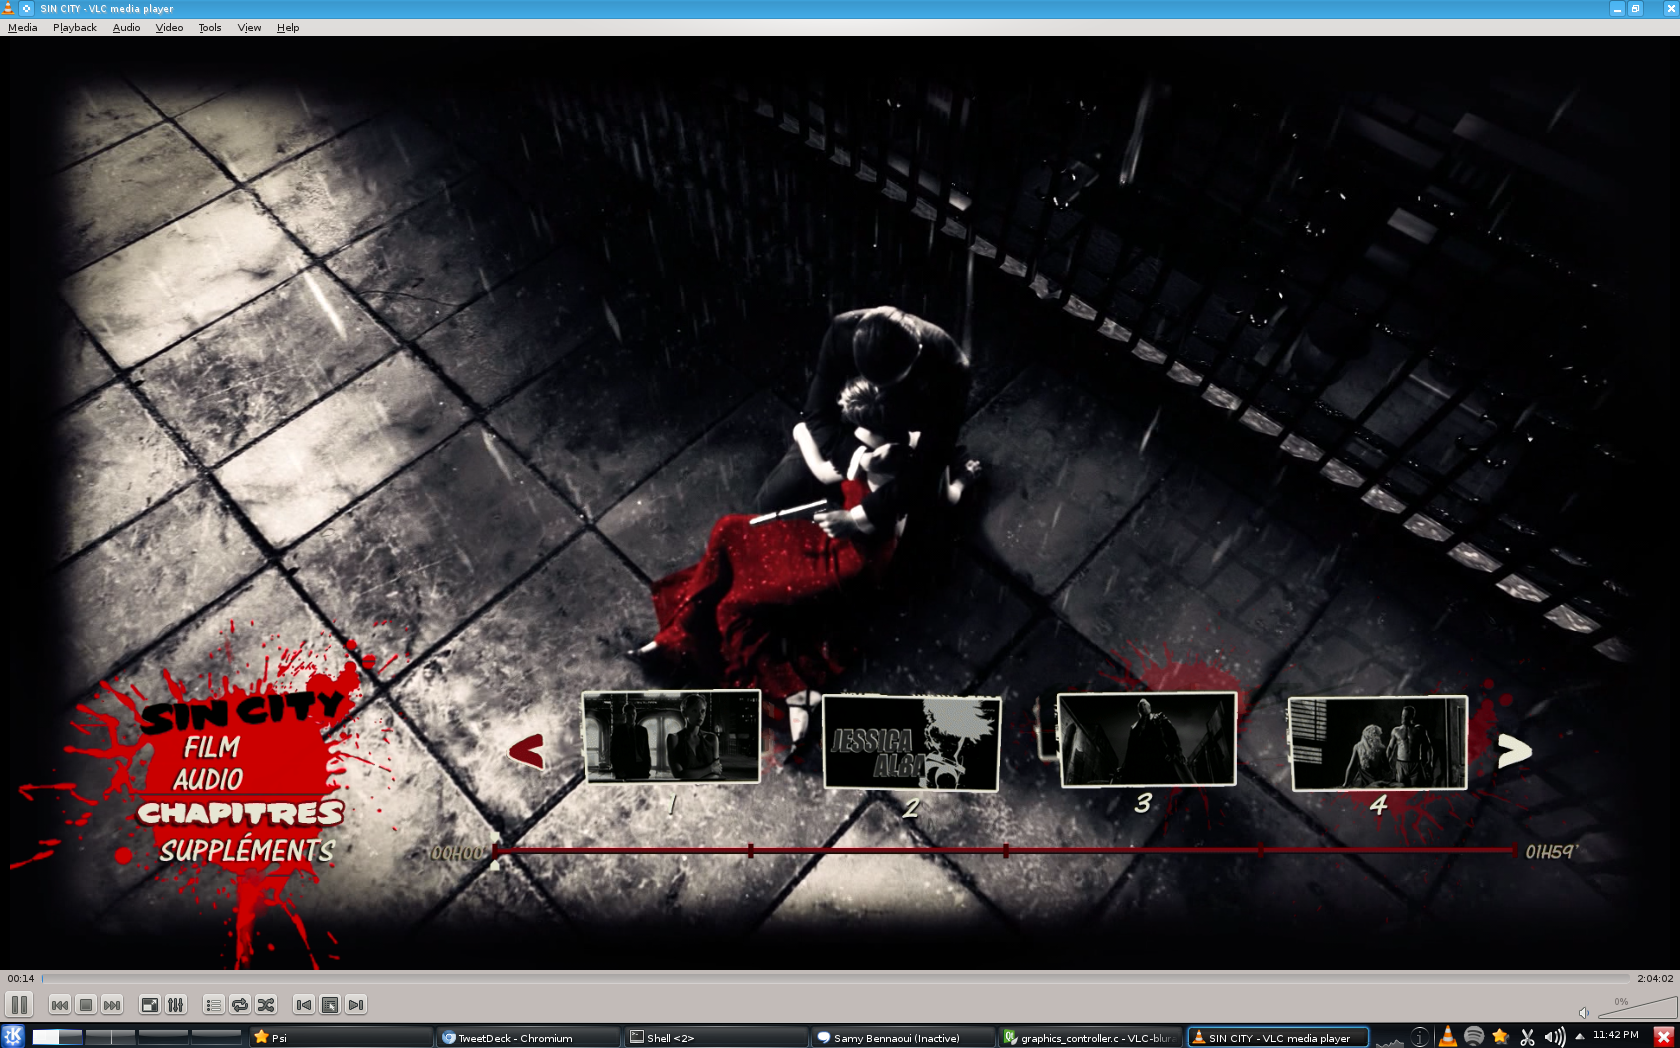Switch to TweetDeck - Chromium taskbar window

tap(528, 1037)
